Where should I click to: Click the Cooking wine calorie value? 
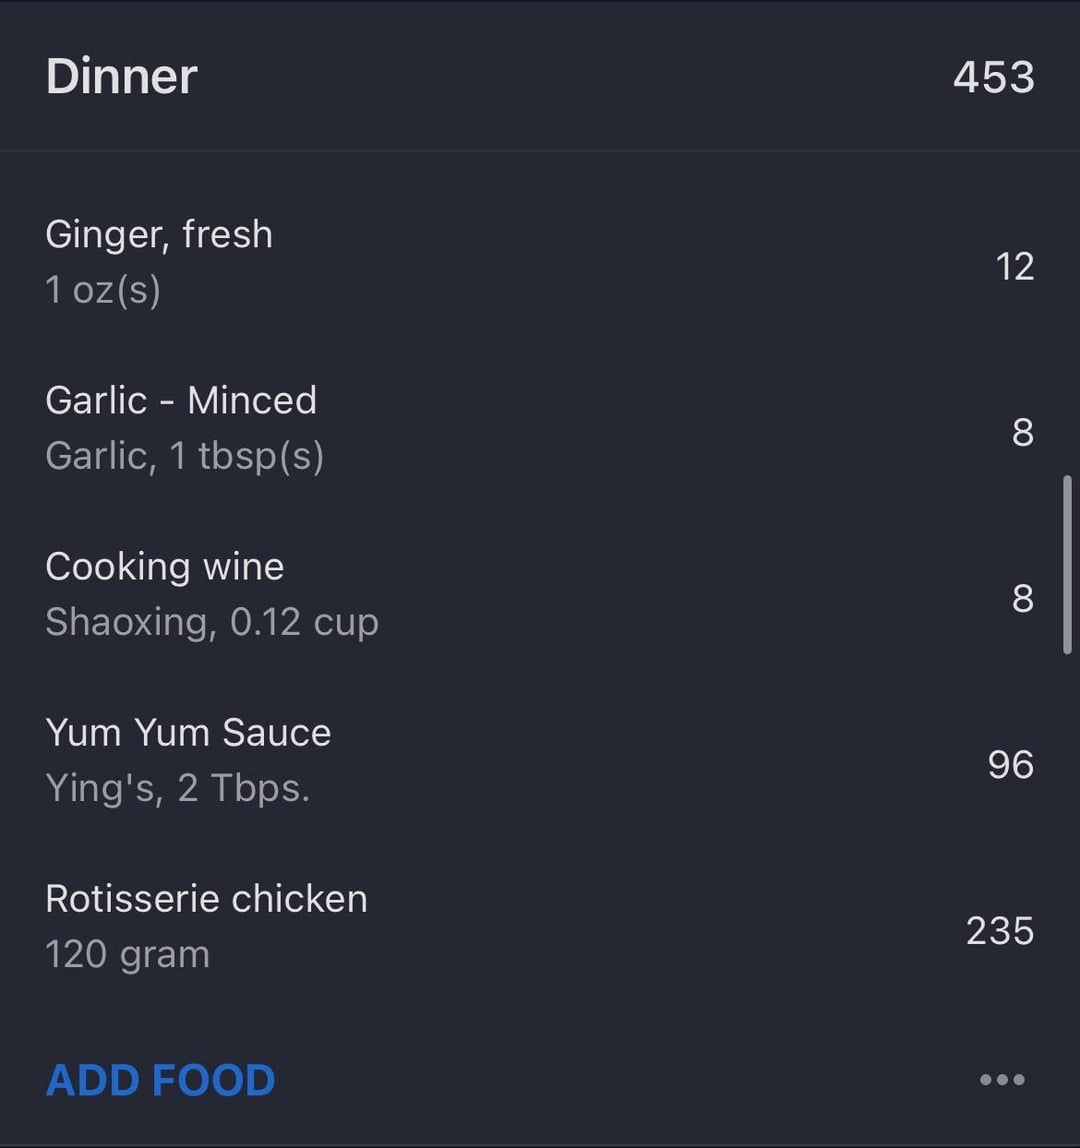point(1021,598)
